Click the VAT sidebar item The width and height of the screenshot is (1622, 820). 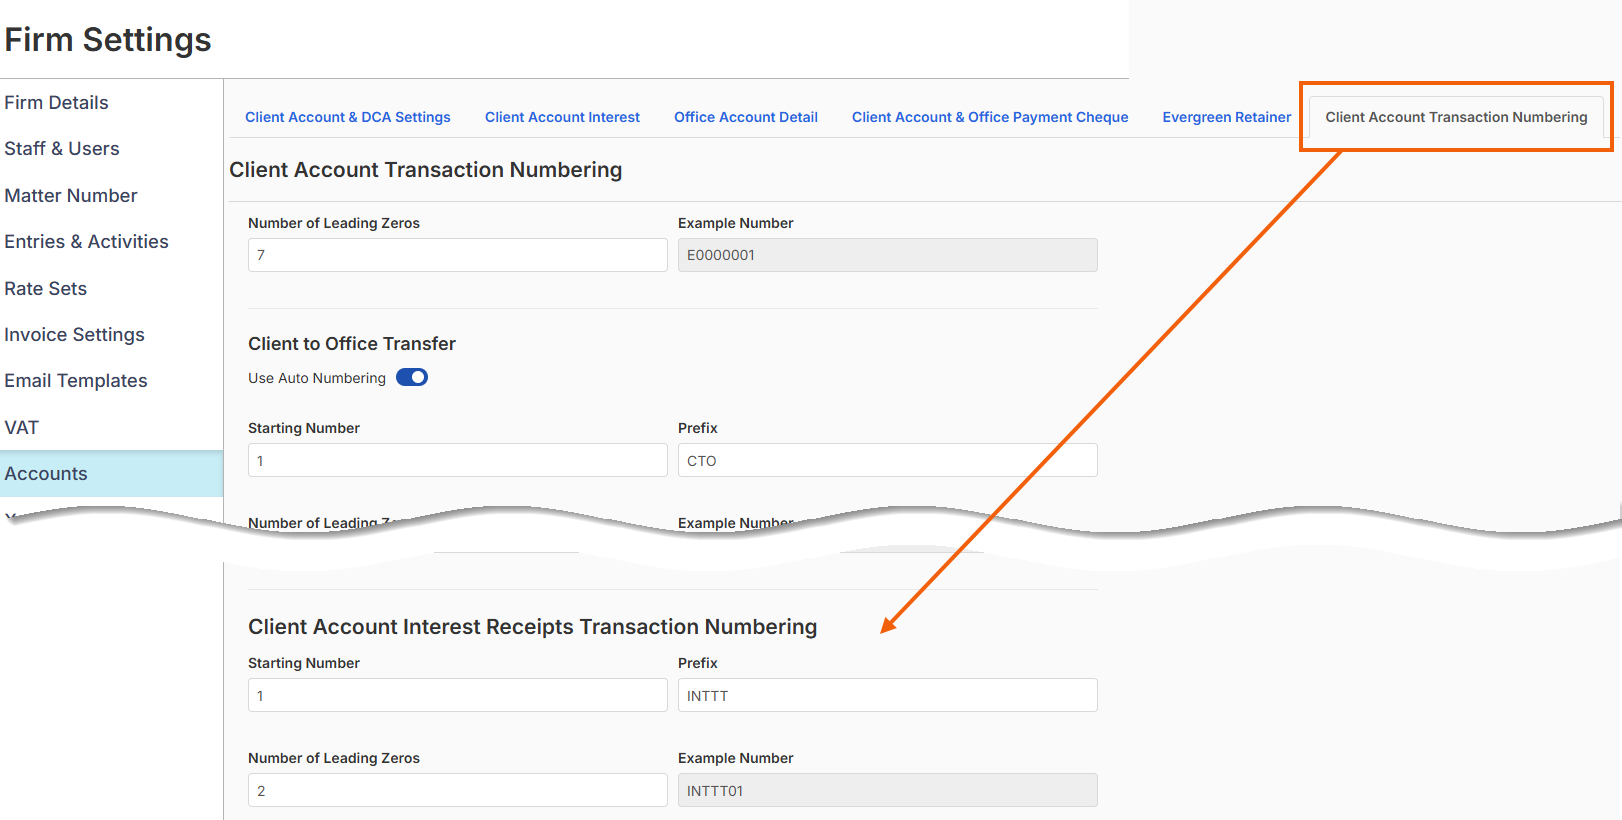click(x=22, y=428)
